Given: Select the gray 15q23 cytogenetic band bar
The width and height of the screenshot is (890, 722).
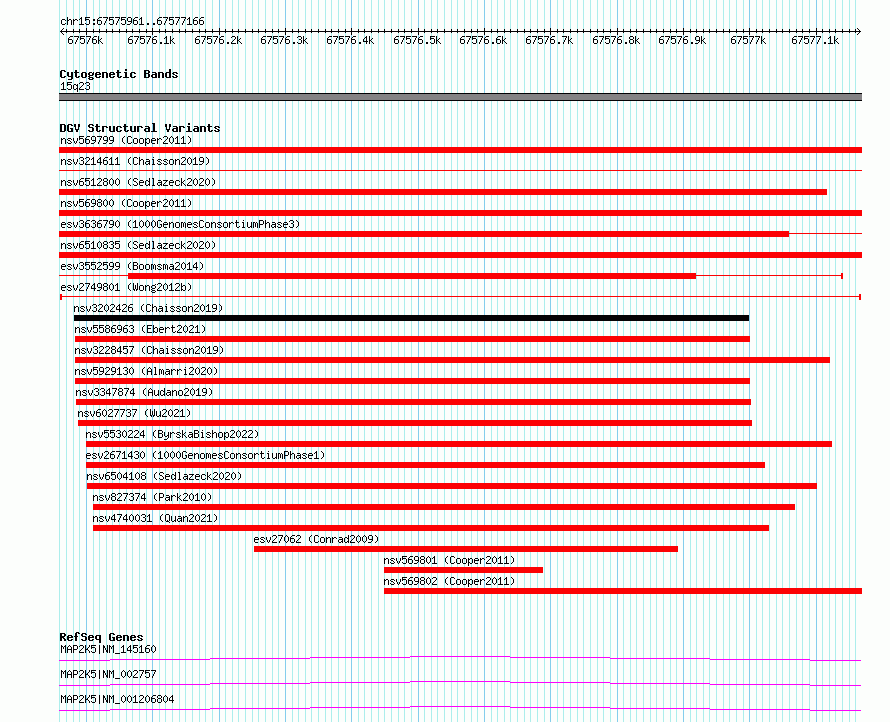Looking at the screenshot, I should (460, 97).
